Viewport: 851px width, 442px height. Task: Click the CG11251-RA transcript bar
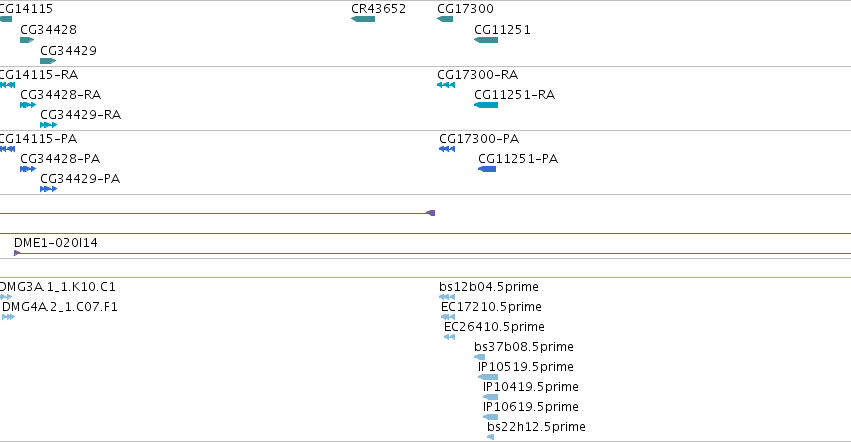click(x=486, y=105)
